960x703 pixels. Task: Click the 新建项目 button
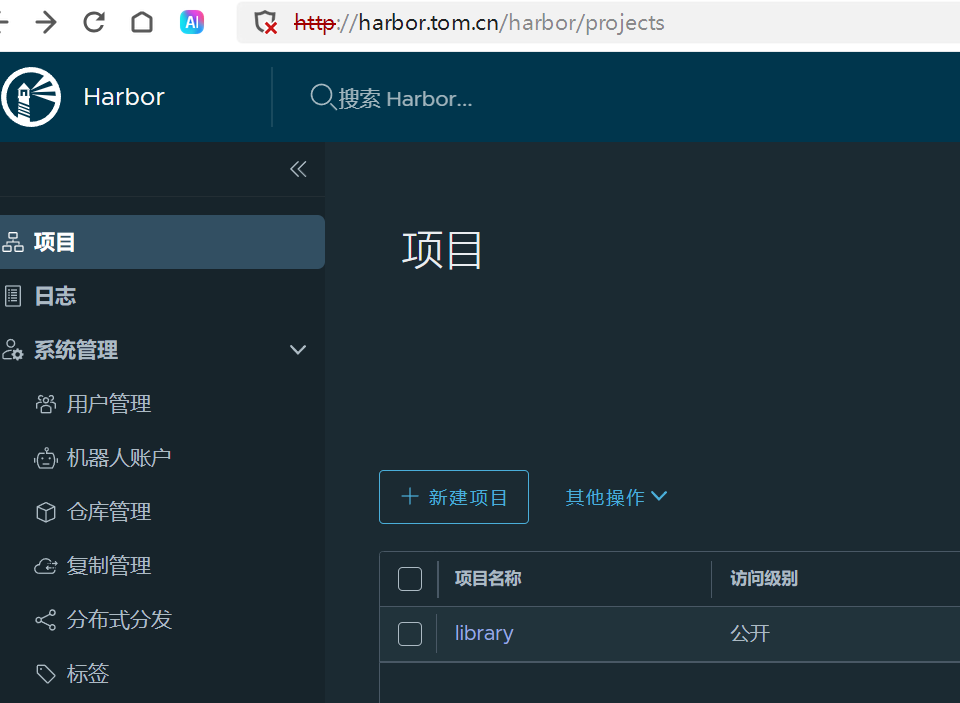(x=454, y=497)
